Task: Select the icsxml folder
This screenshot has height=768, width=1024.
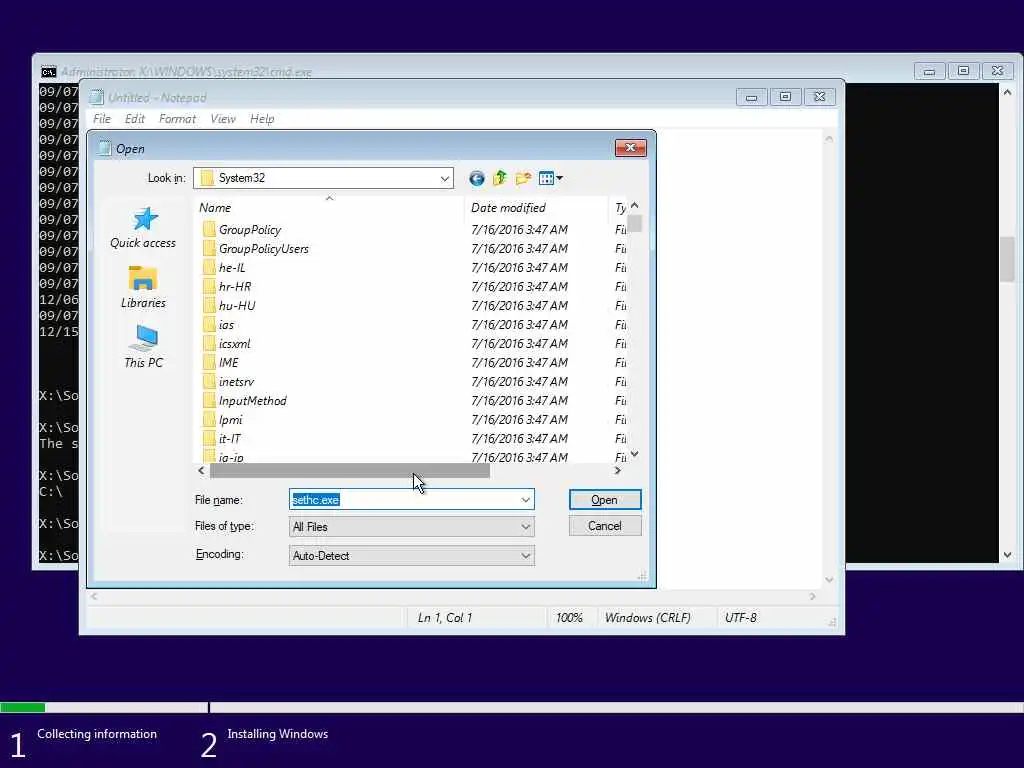Action: 226,344
